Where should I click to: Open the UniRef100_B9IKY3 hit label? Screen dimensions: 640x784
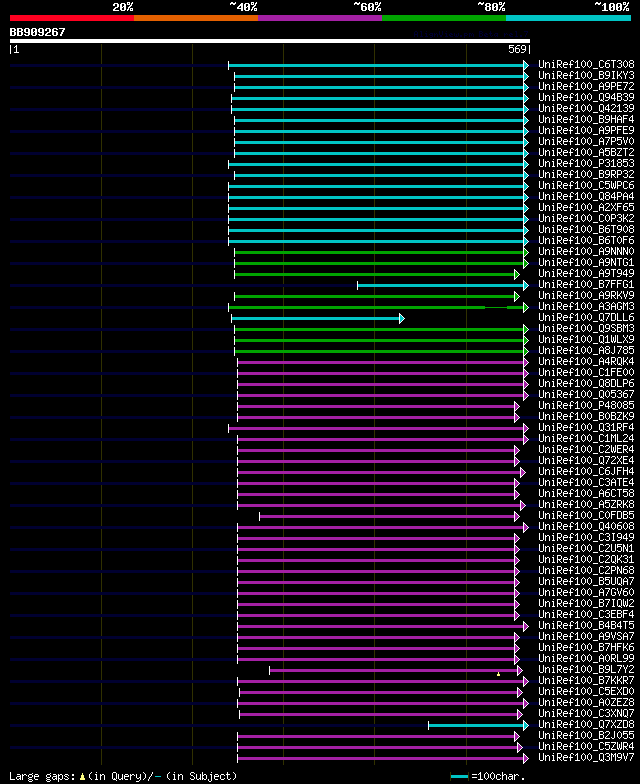[x=586, y=76]
